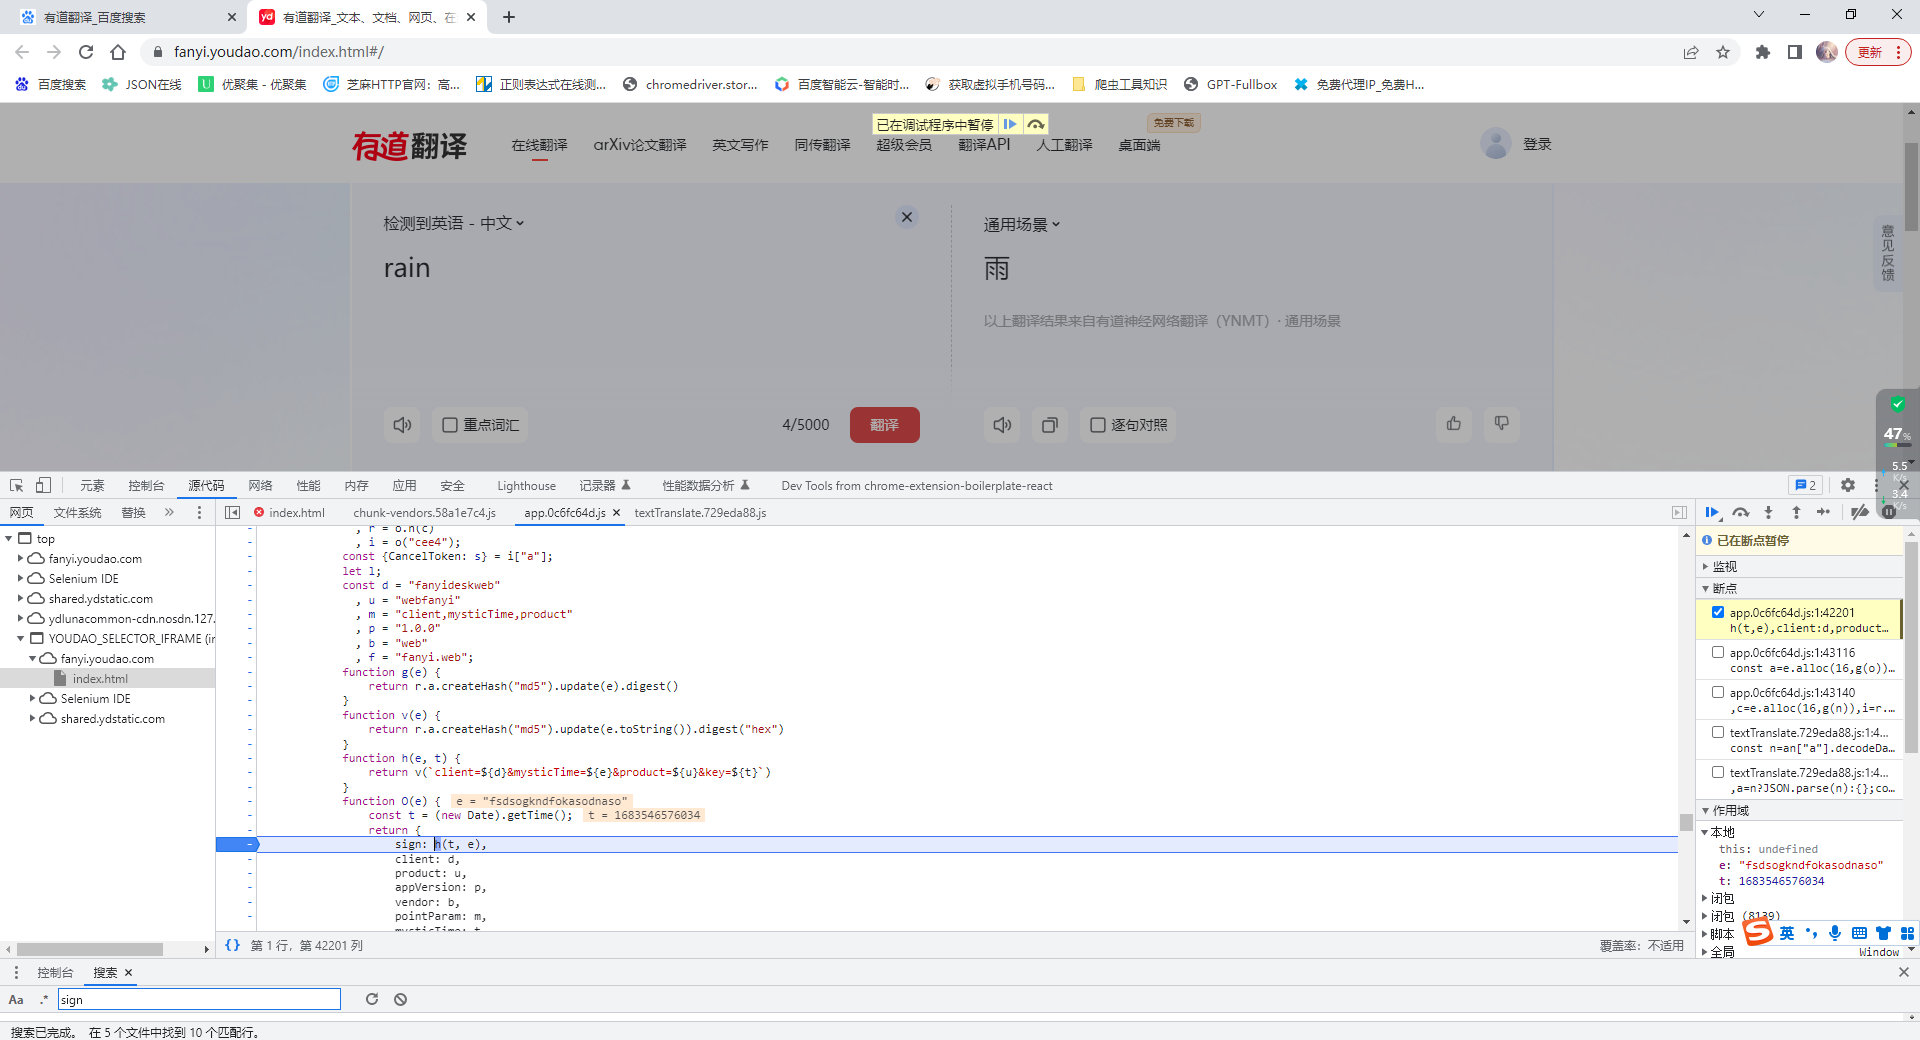Click the red 翻译 translate button
1920x1040 pixels.
[x=884, y=425]
